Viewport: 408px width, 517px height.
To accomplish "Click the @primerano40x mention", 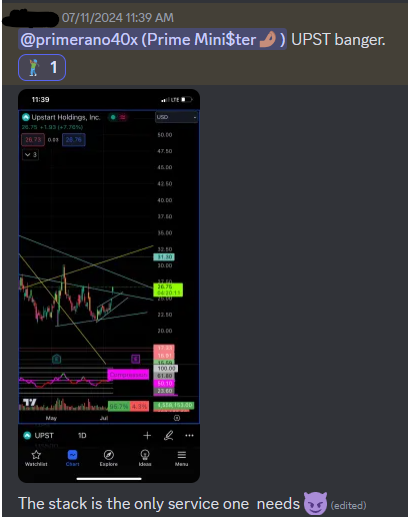I will [x=152, y=39].
